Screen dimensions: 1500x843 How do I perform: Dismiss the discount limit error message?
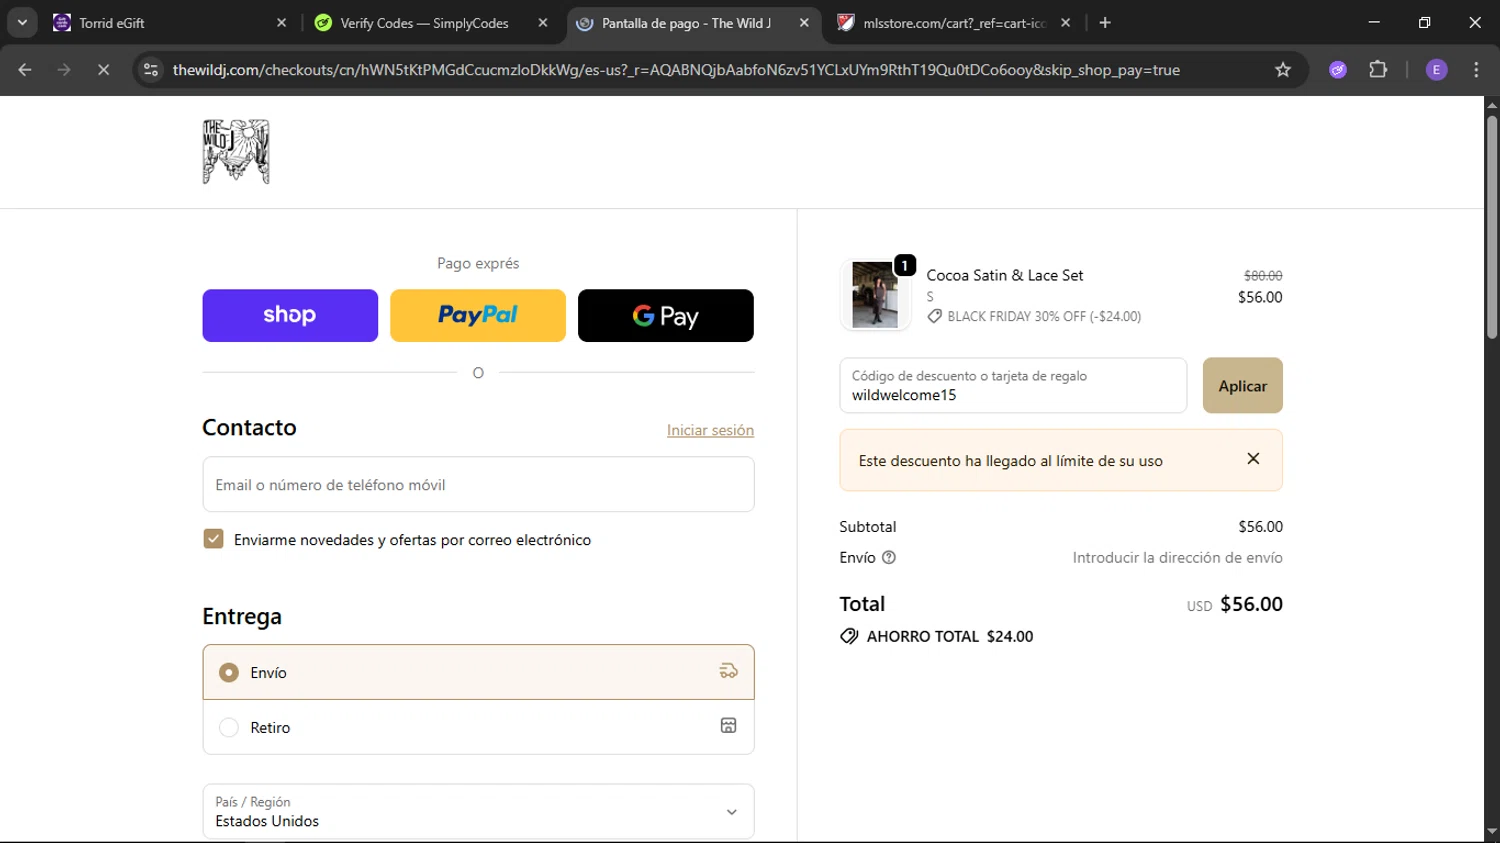click(x=1253, y=459)
